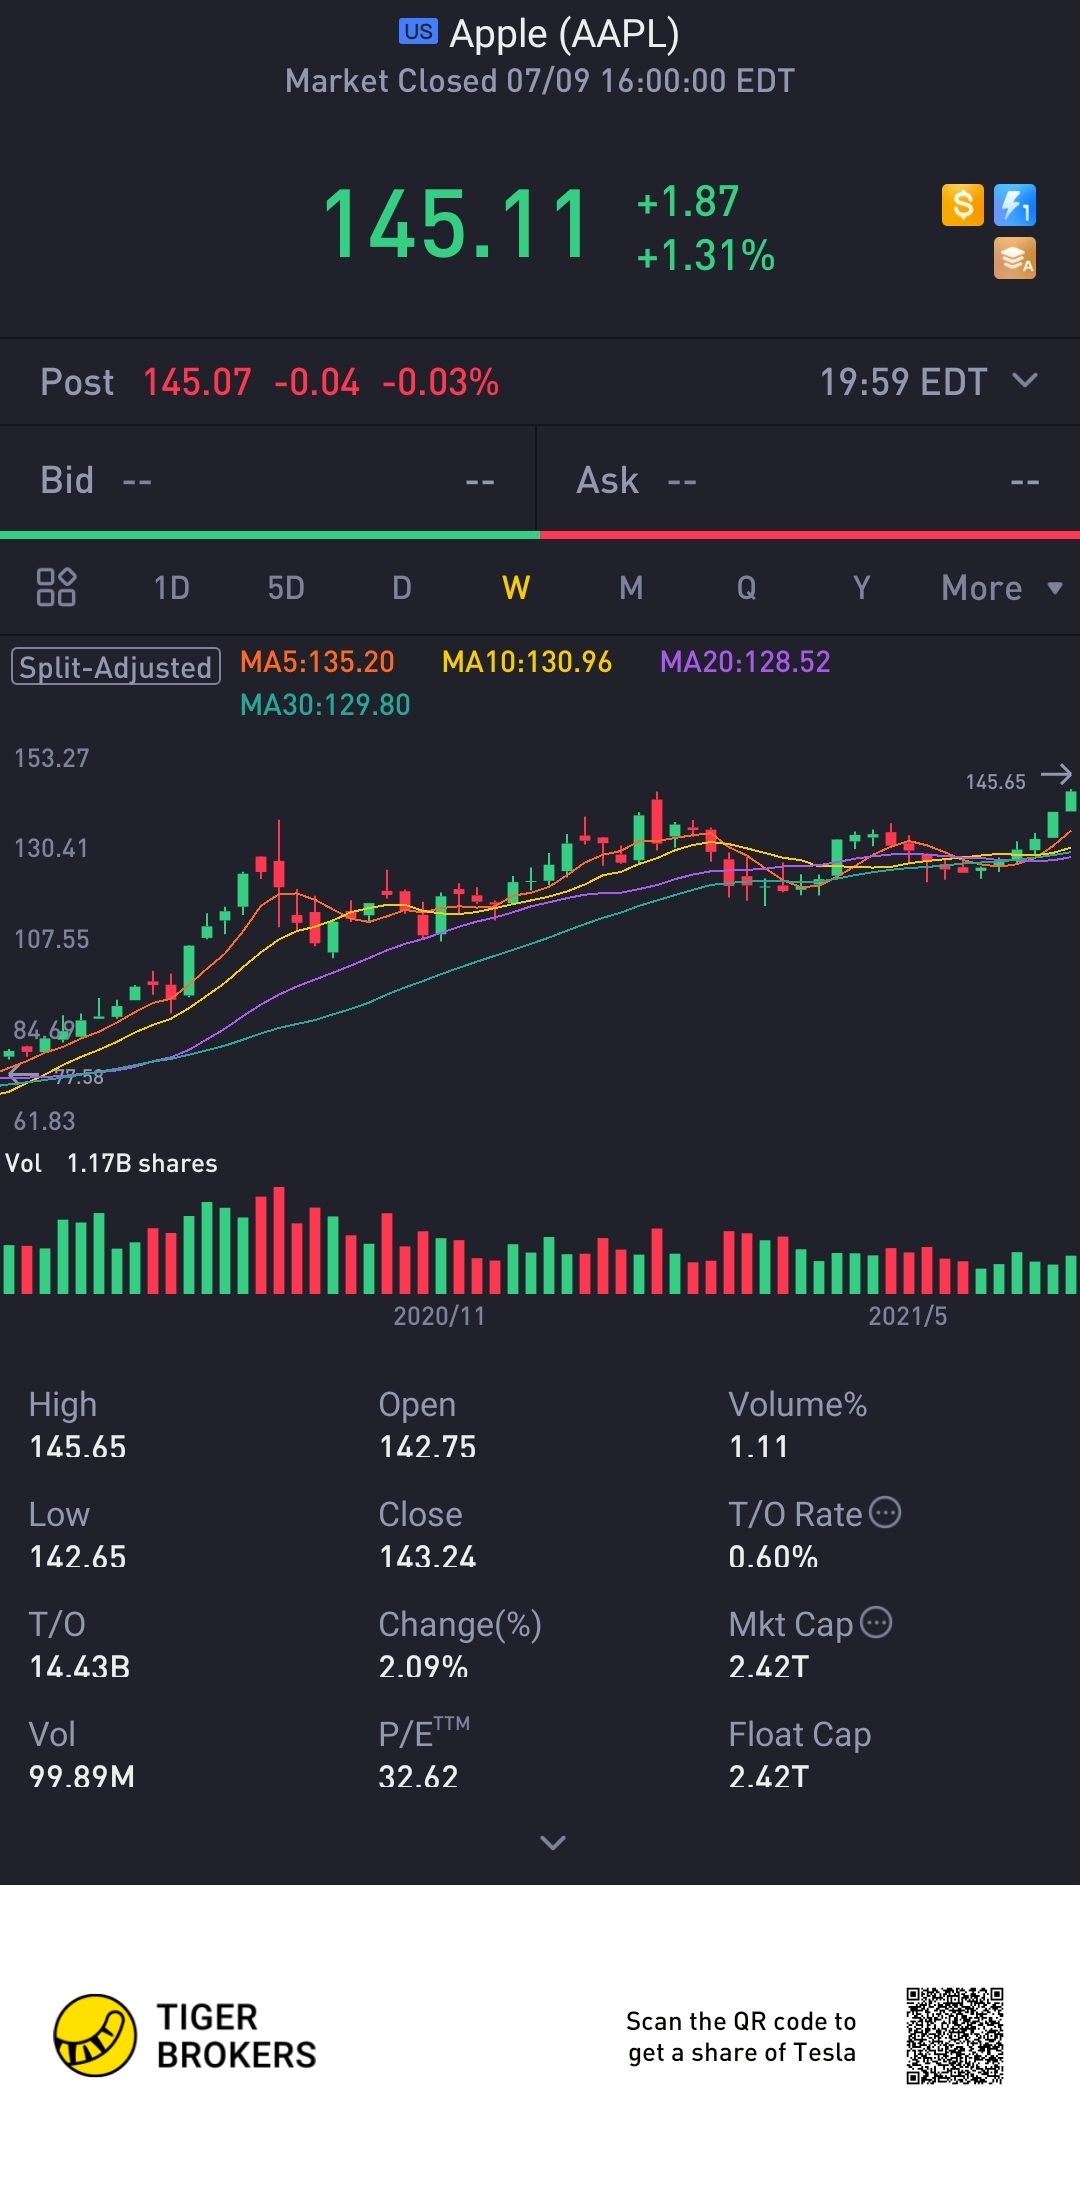
Task: Tap the Change(%) 2.09% value
Action: pyautogui.click(x=423, y=1667)
